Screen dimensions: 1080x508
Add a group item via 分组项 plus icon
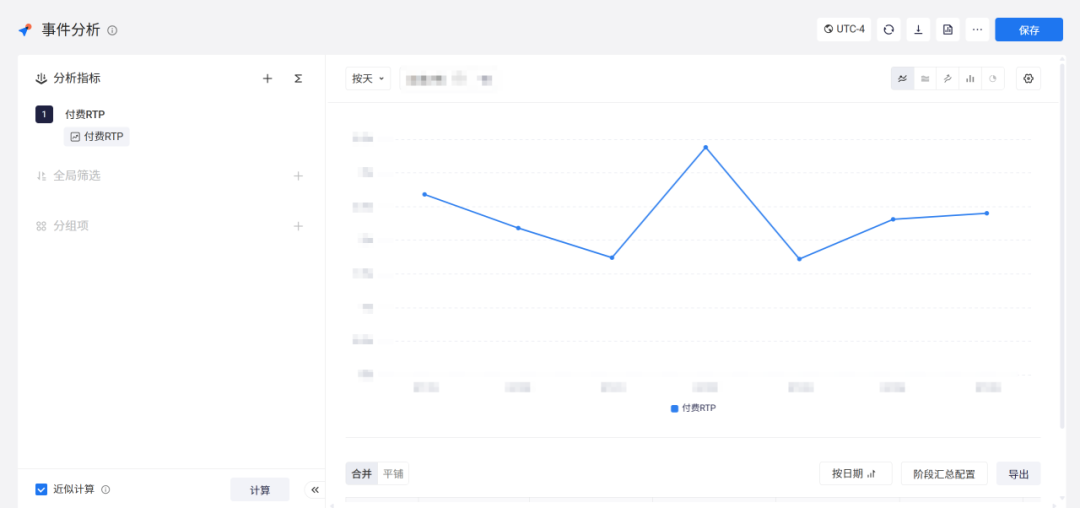298,226
